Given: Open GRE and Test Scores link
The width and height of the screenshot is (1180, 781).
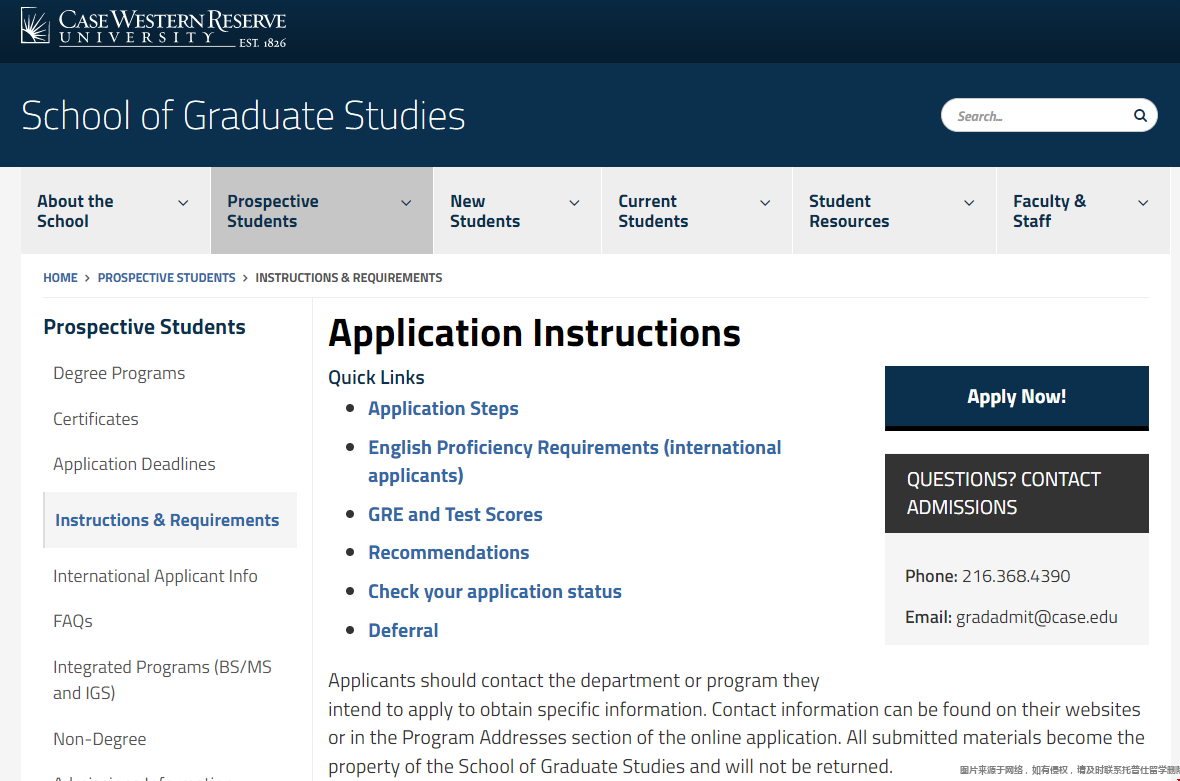Looking at the screenshot, I should (x=455, y=515).
